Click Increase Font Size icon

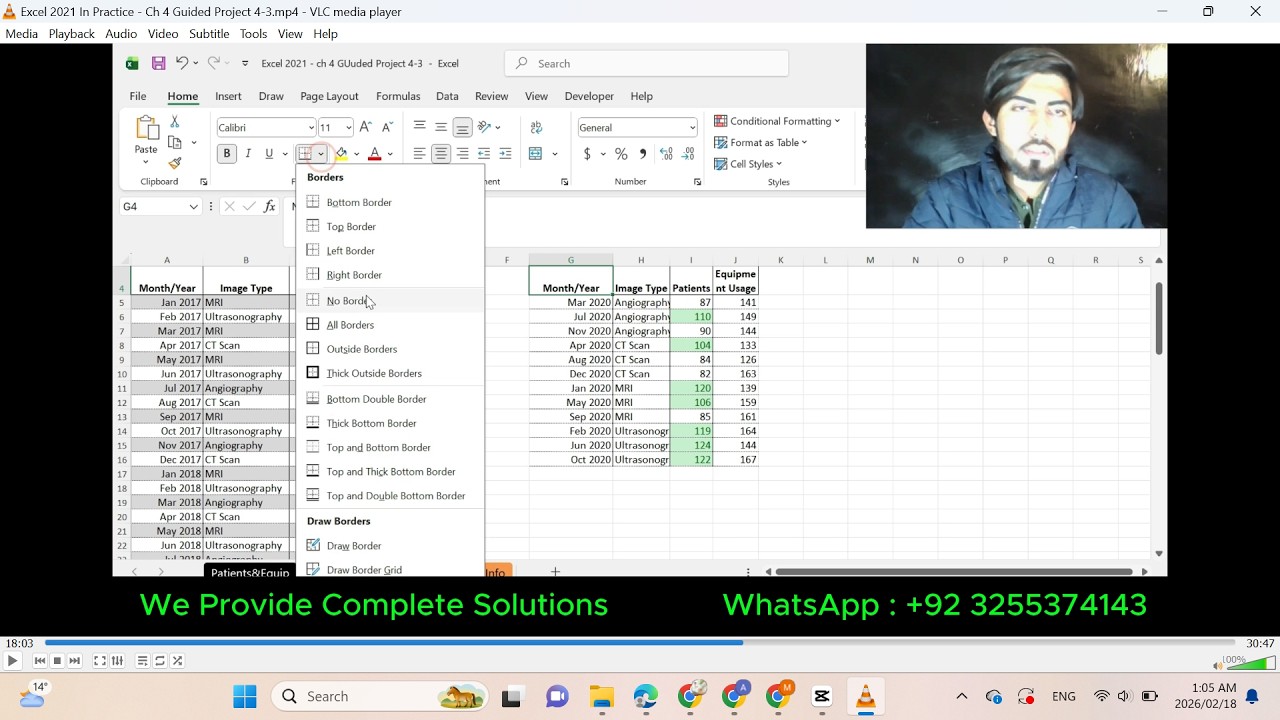365,127
